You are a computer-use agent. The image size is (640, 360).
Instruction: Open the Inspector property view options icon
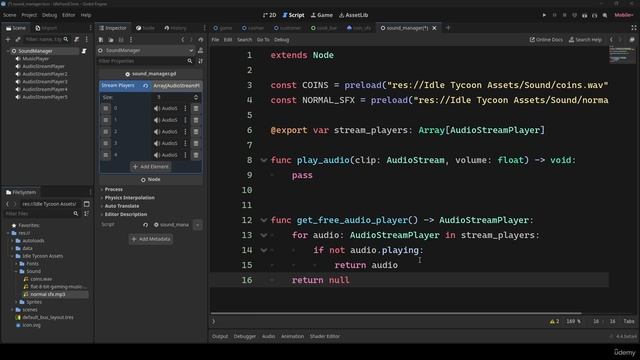tap(200, 61)
